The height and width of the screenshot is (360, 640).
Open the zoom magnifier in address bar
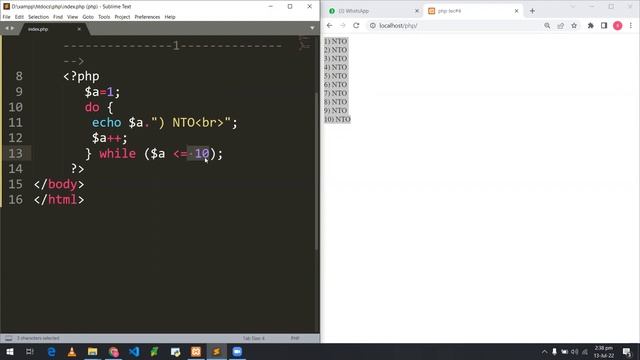coord(547,26)
